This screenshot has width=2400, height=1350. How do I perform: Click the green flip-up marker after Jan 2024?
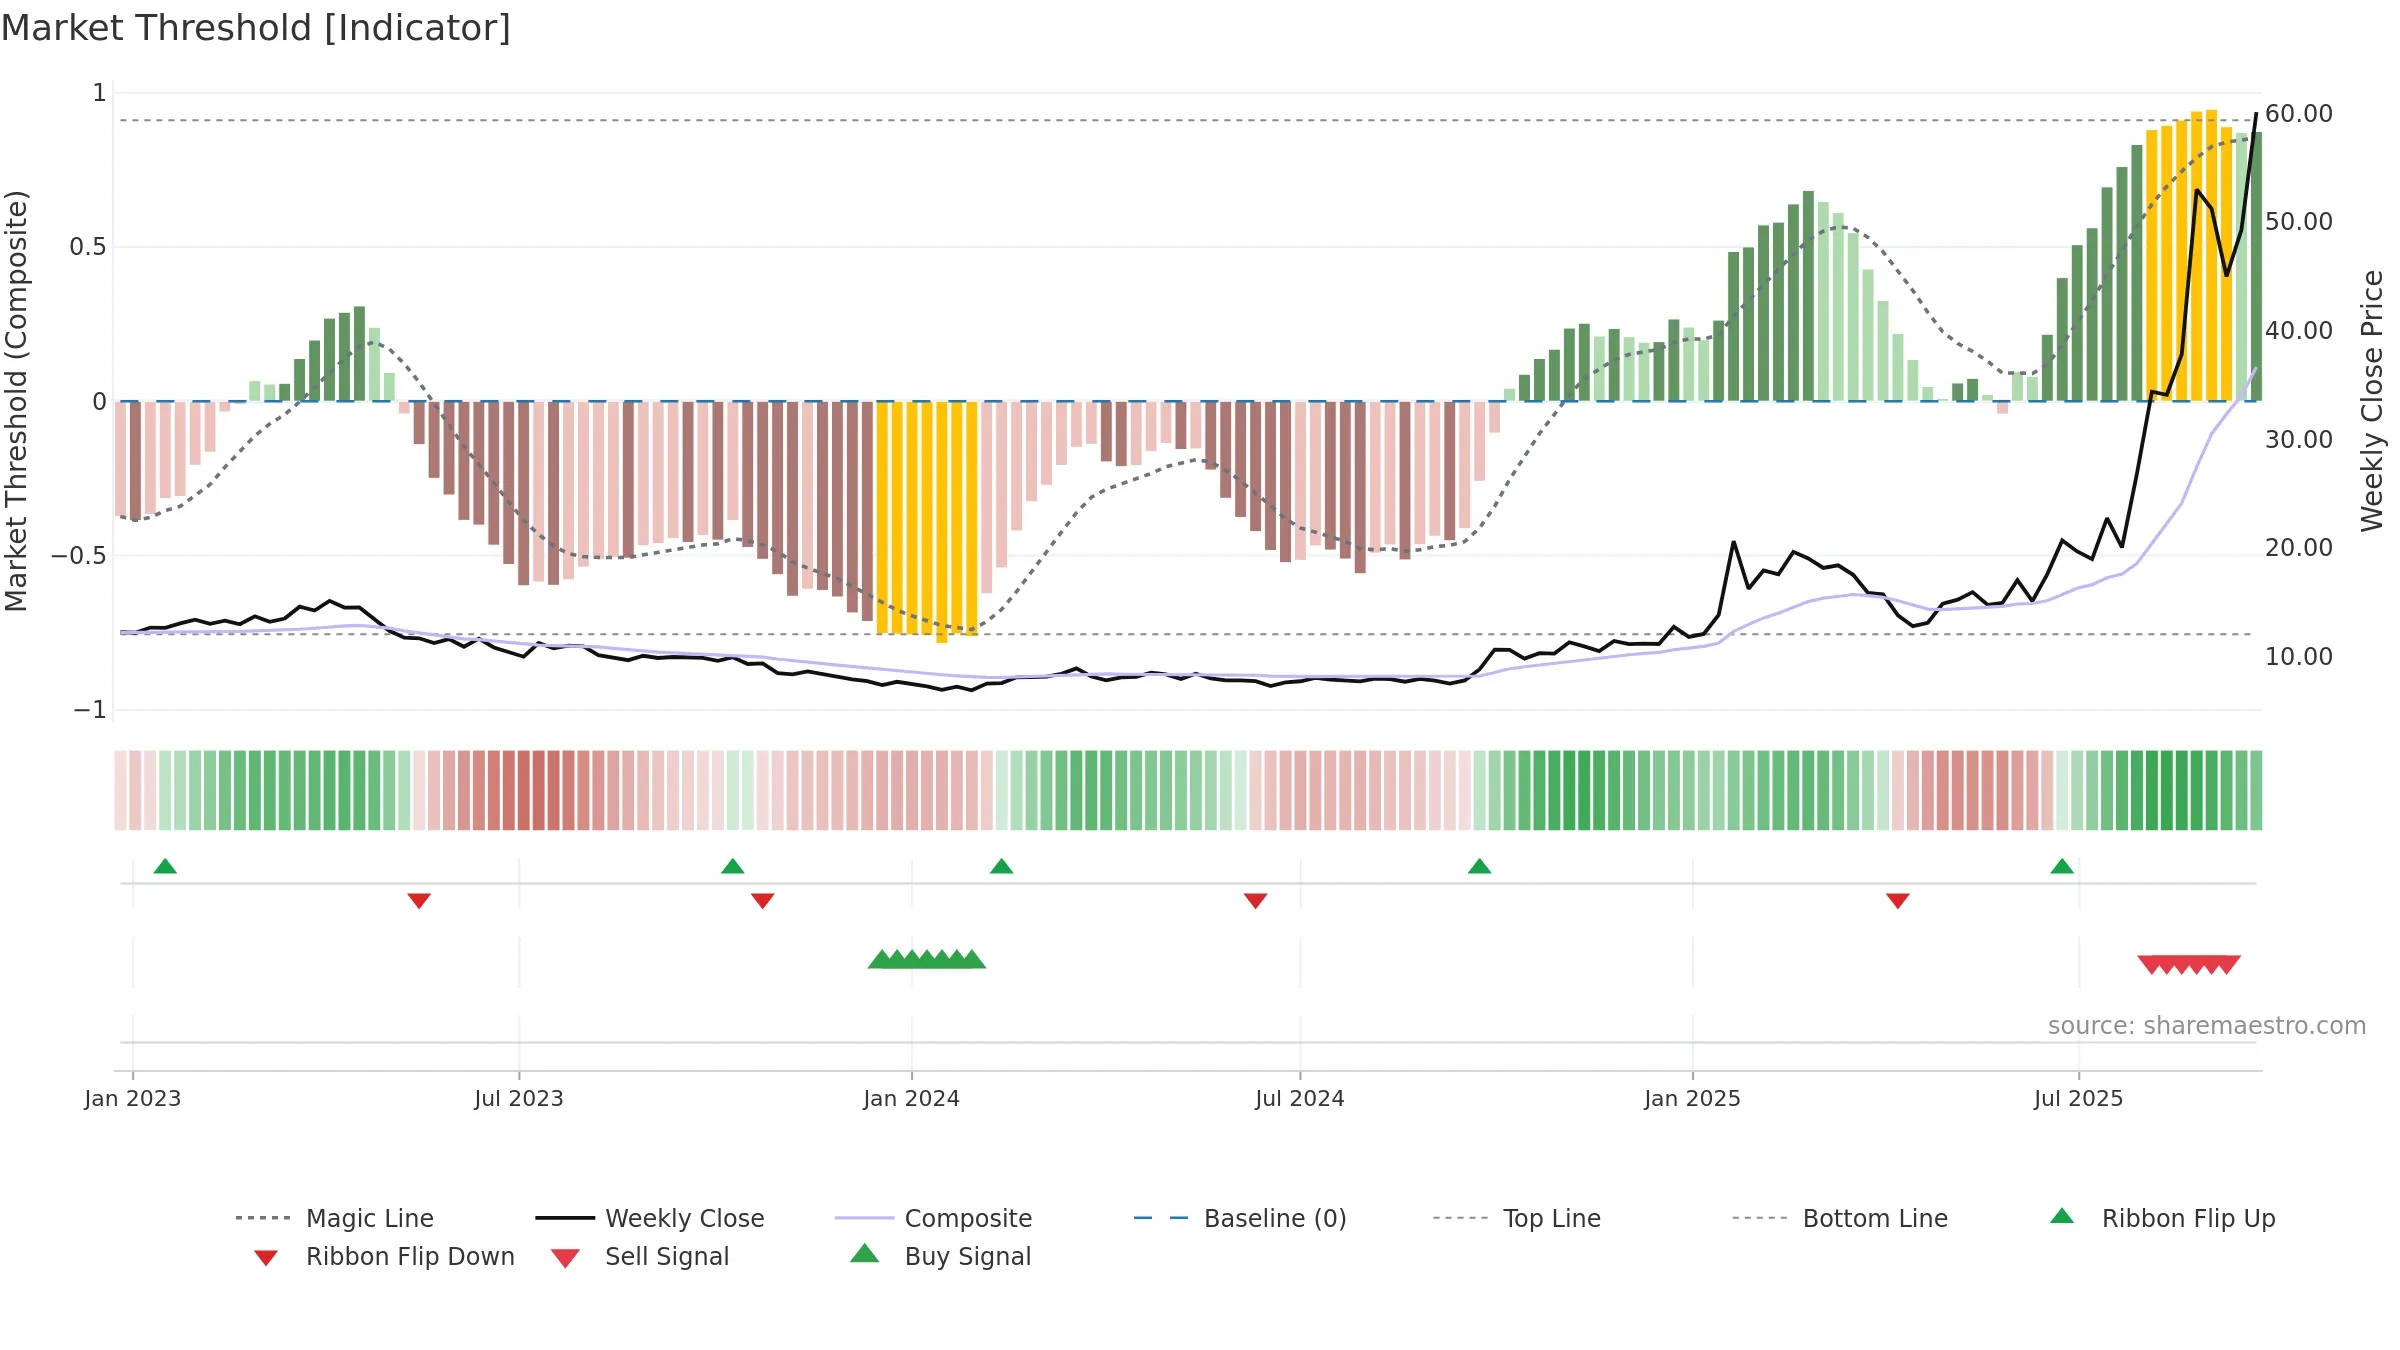pyautogui.click(x=1001, y=866)
